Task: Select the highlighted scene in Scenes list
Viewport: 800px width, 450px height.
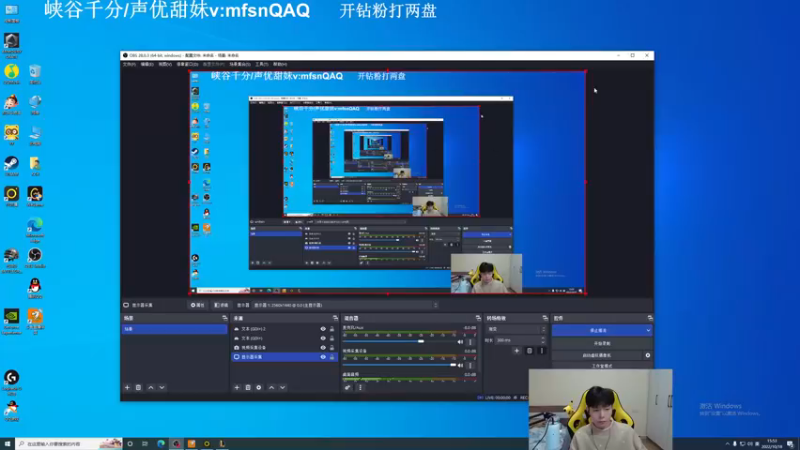Action: click(174, 329)
